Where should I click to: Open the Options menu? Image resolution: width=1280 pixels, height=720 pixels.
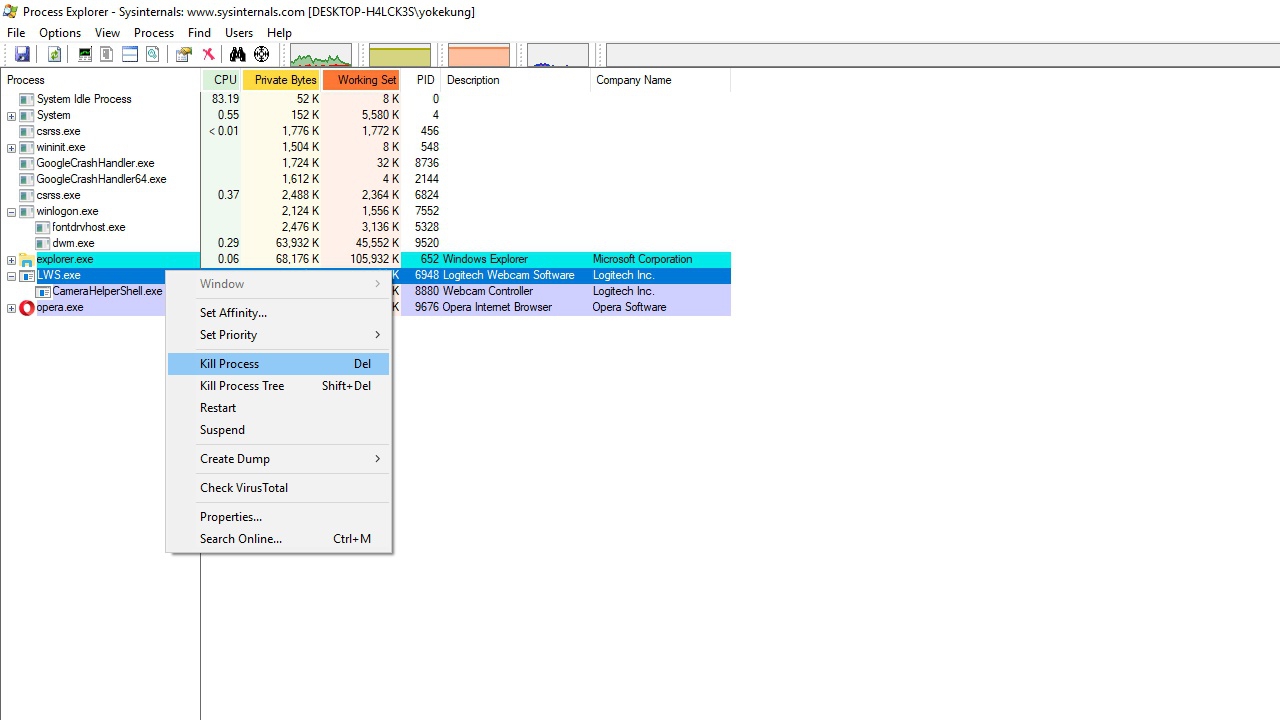(60, 33)
